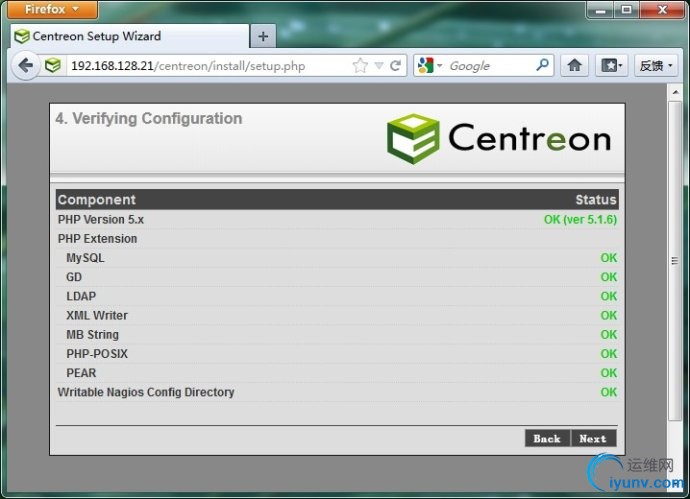Select the 'PHP Extension' heading row
This screenshot has height=499, width=690.
[x=97, y=238]
